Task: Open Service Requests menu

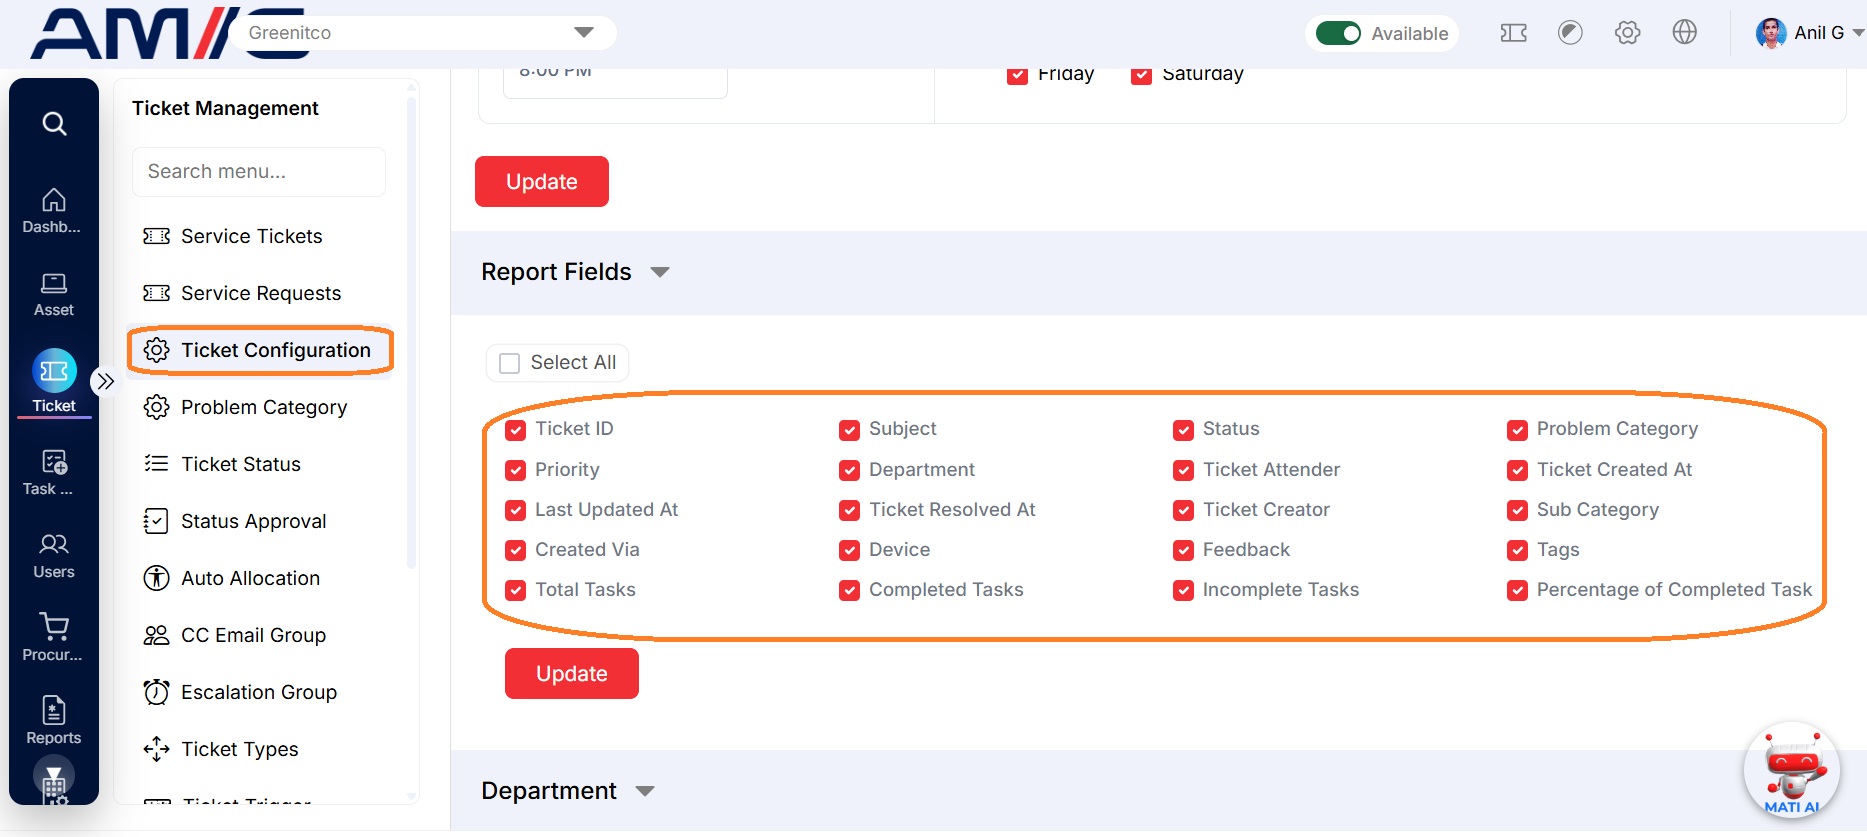Action: [x=261, y=293]
